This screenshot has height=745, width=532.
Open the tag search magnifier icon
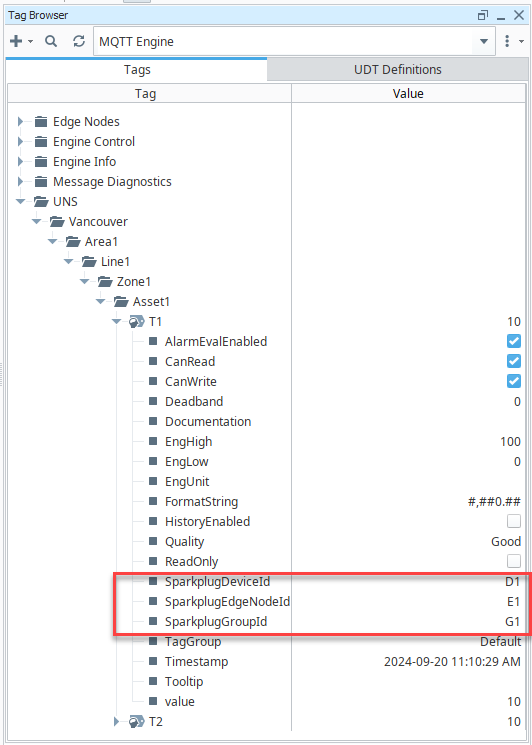click(51, 41)
